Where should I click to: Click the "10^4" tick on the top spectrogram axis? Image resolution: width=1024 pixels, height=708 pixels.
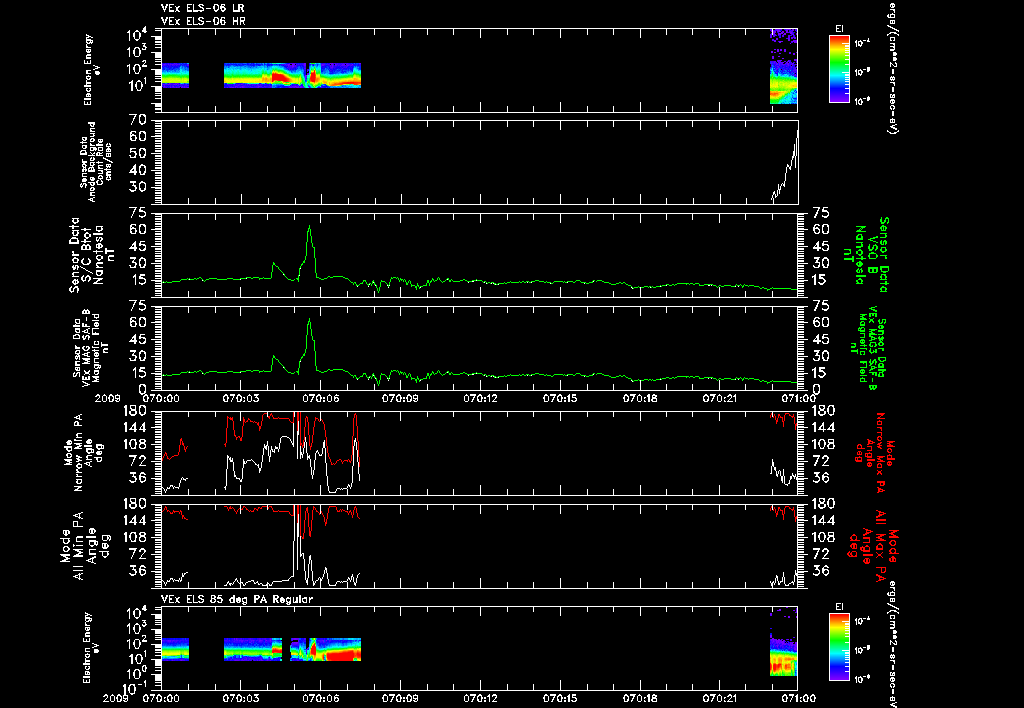(137, 35)
